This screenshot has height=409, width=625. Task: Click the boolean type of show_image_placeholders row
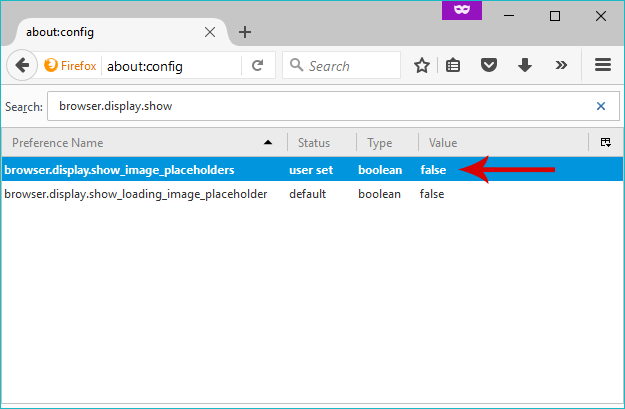click(x=380, y=170)
